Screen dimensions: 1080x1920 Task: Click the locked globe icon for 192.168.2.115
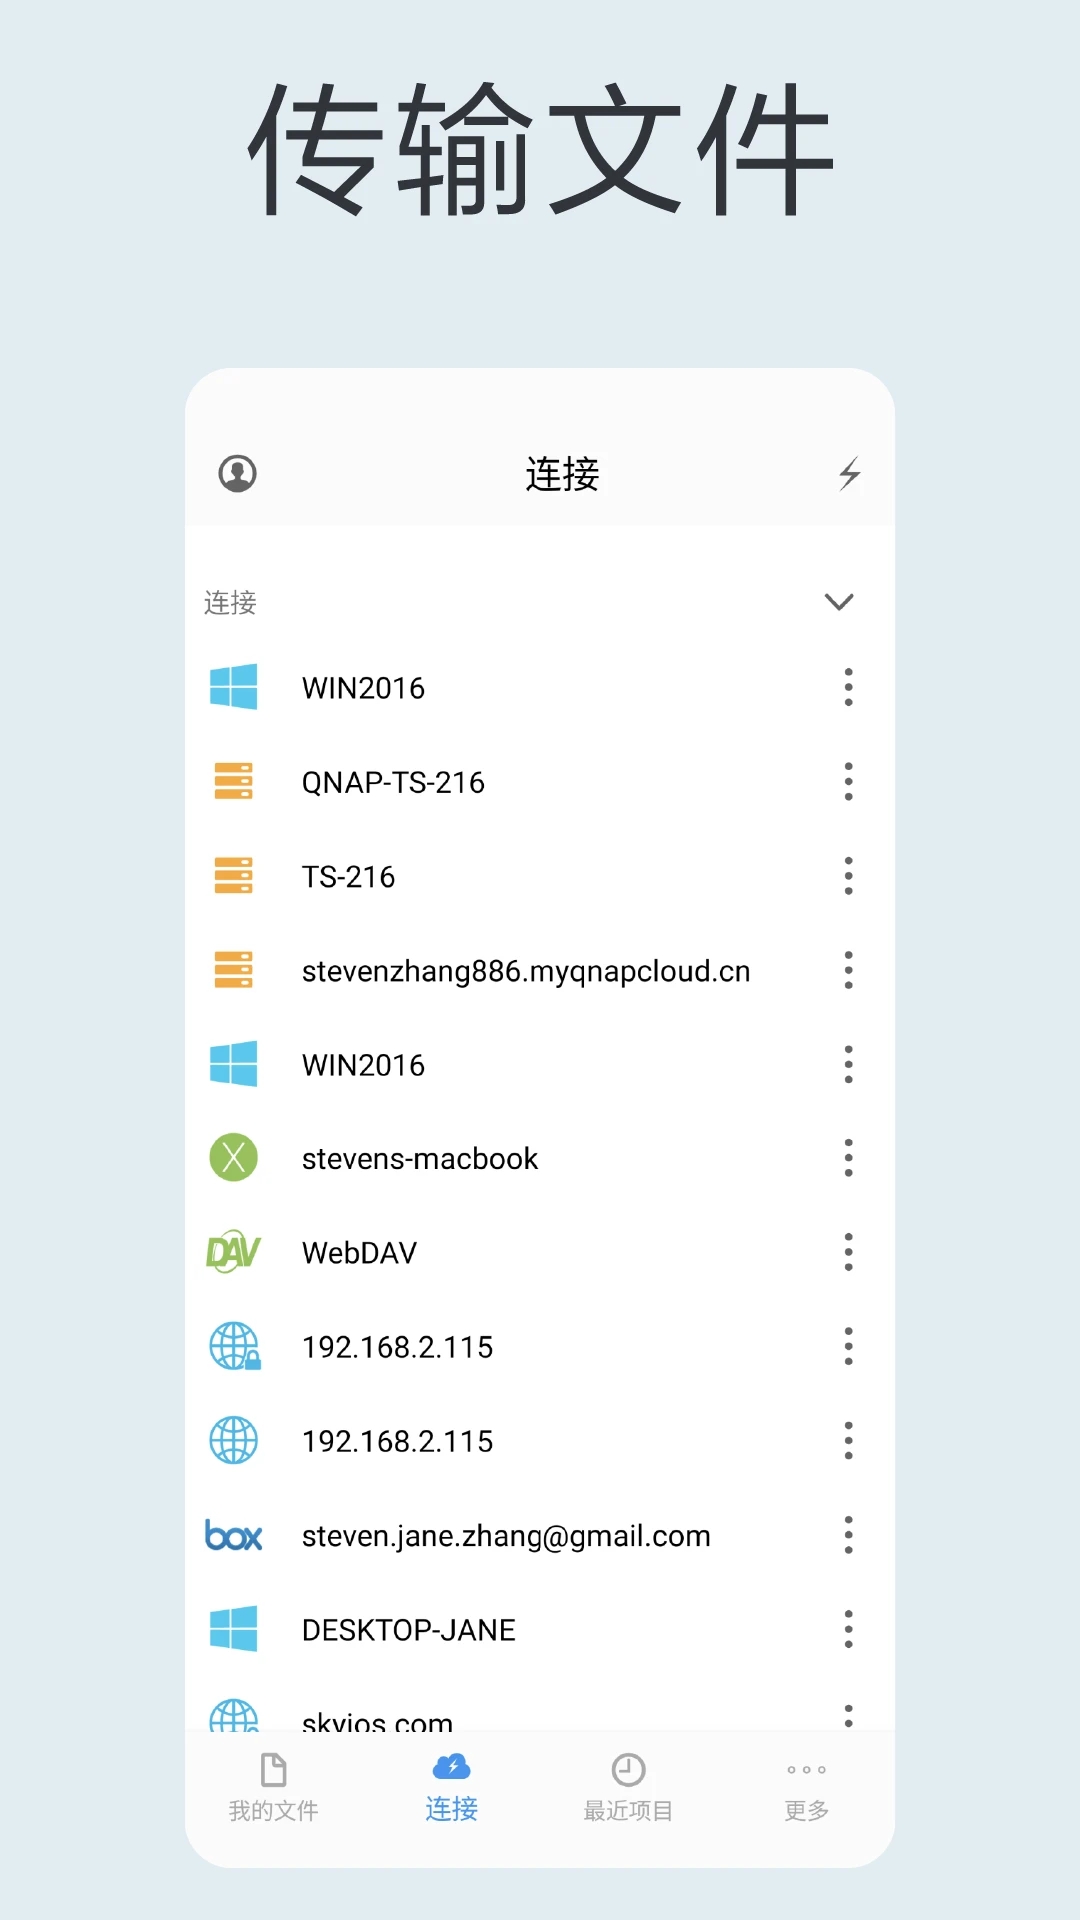tap(234, 1346)
